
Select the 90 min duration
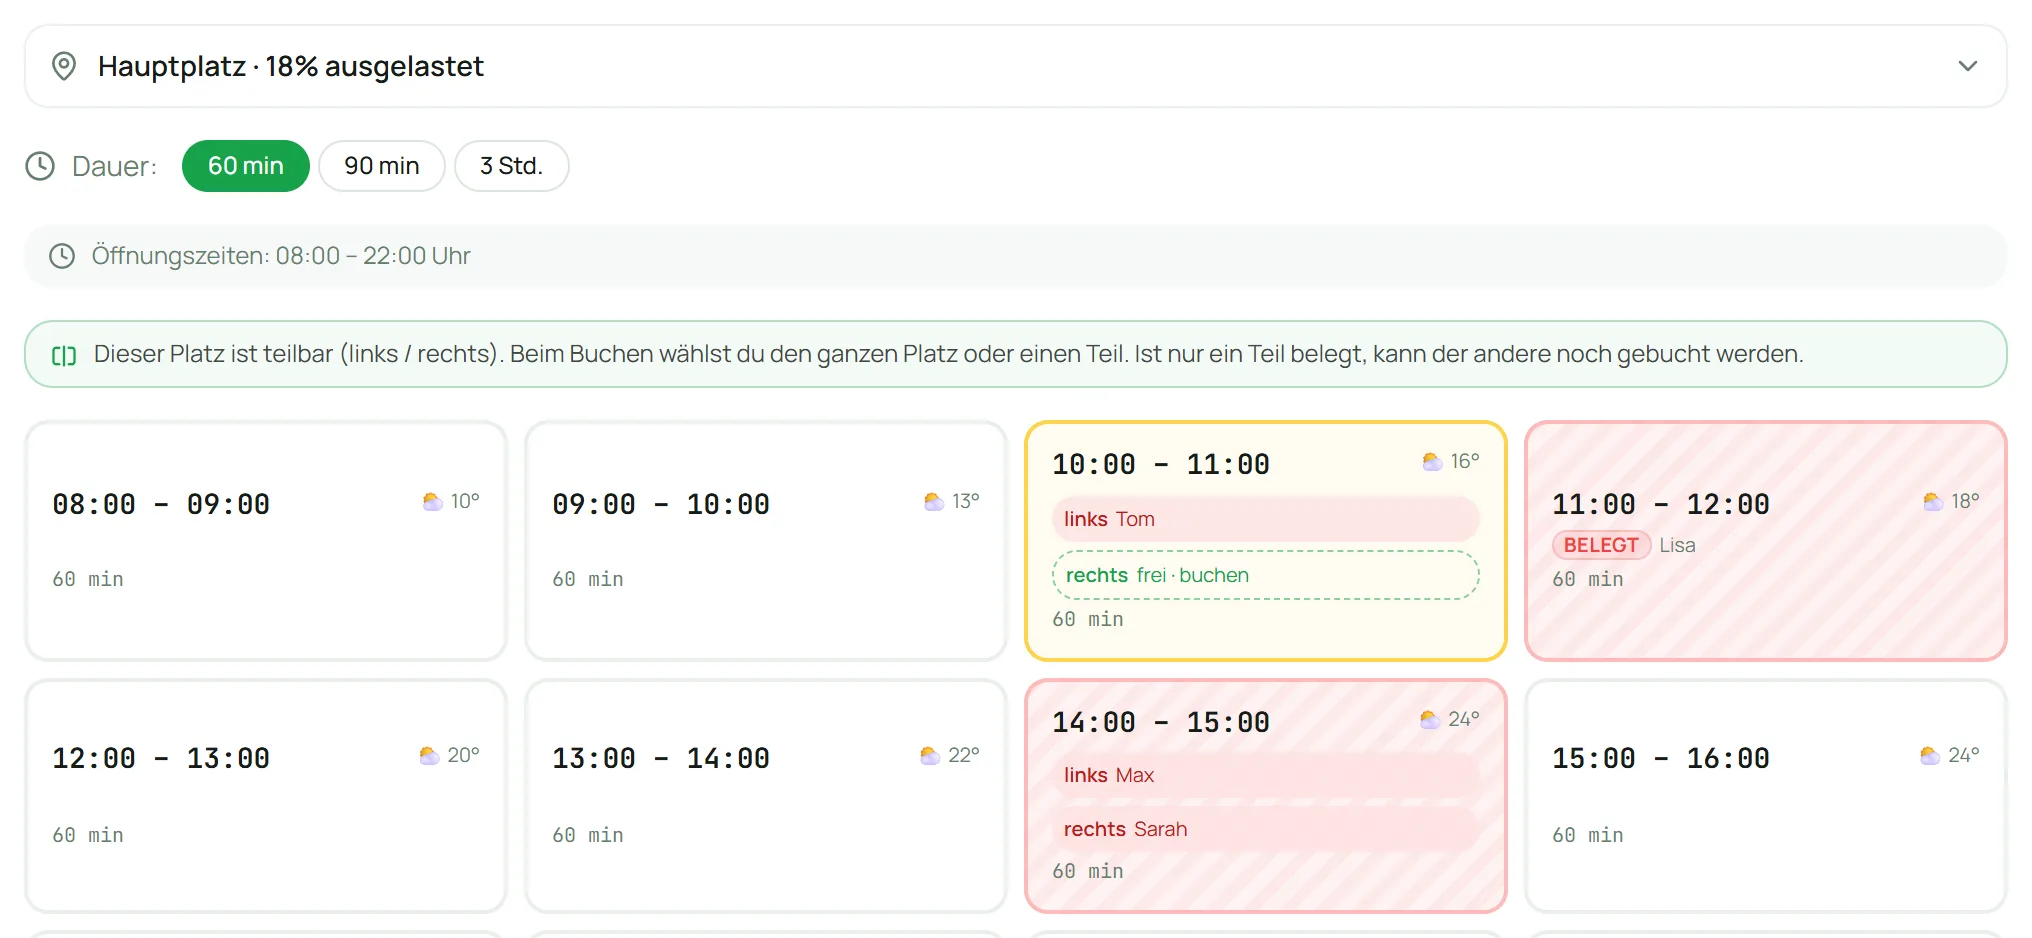[x=382, y=166]
